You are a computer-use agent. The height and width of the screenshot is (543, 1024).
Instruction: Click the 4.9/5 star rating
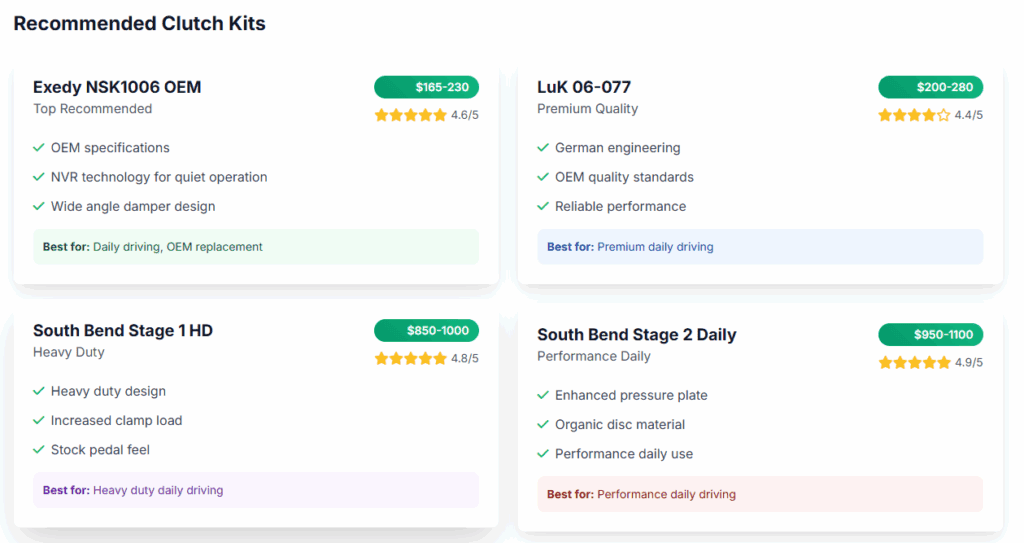tap(931, 363)
